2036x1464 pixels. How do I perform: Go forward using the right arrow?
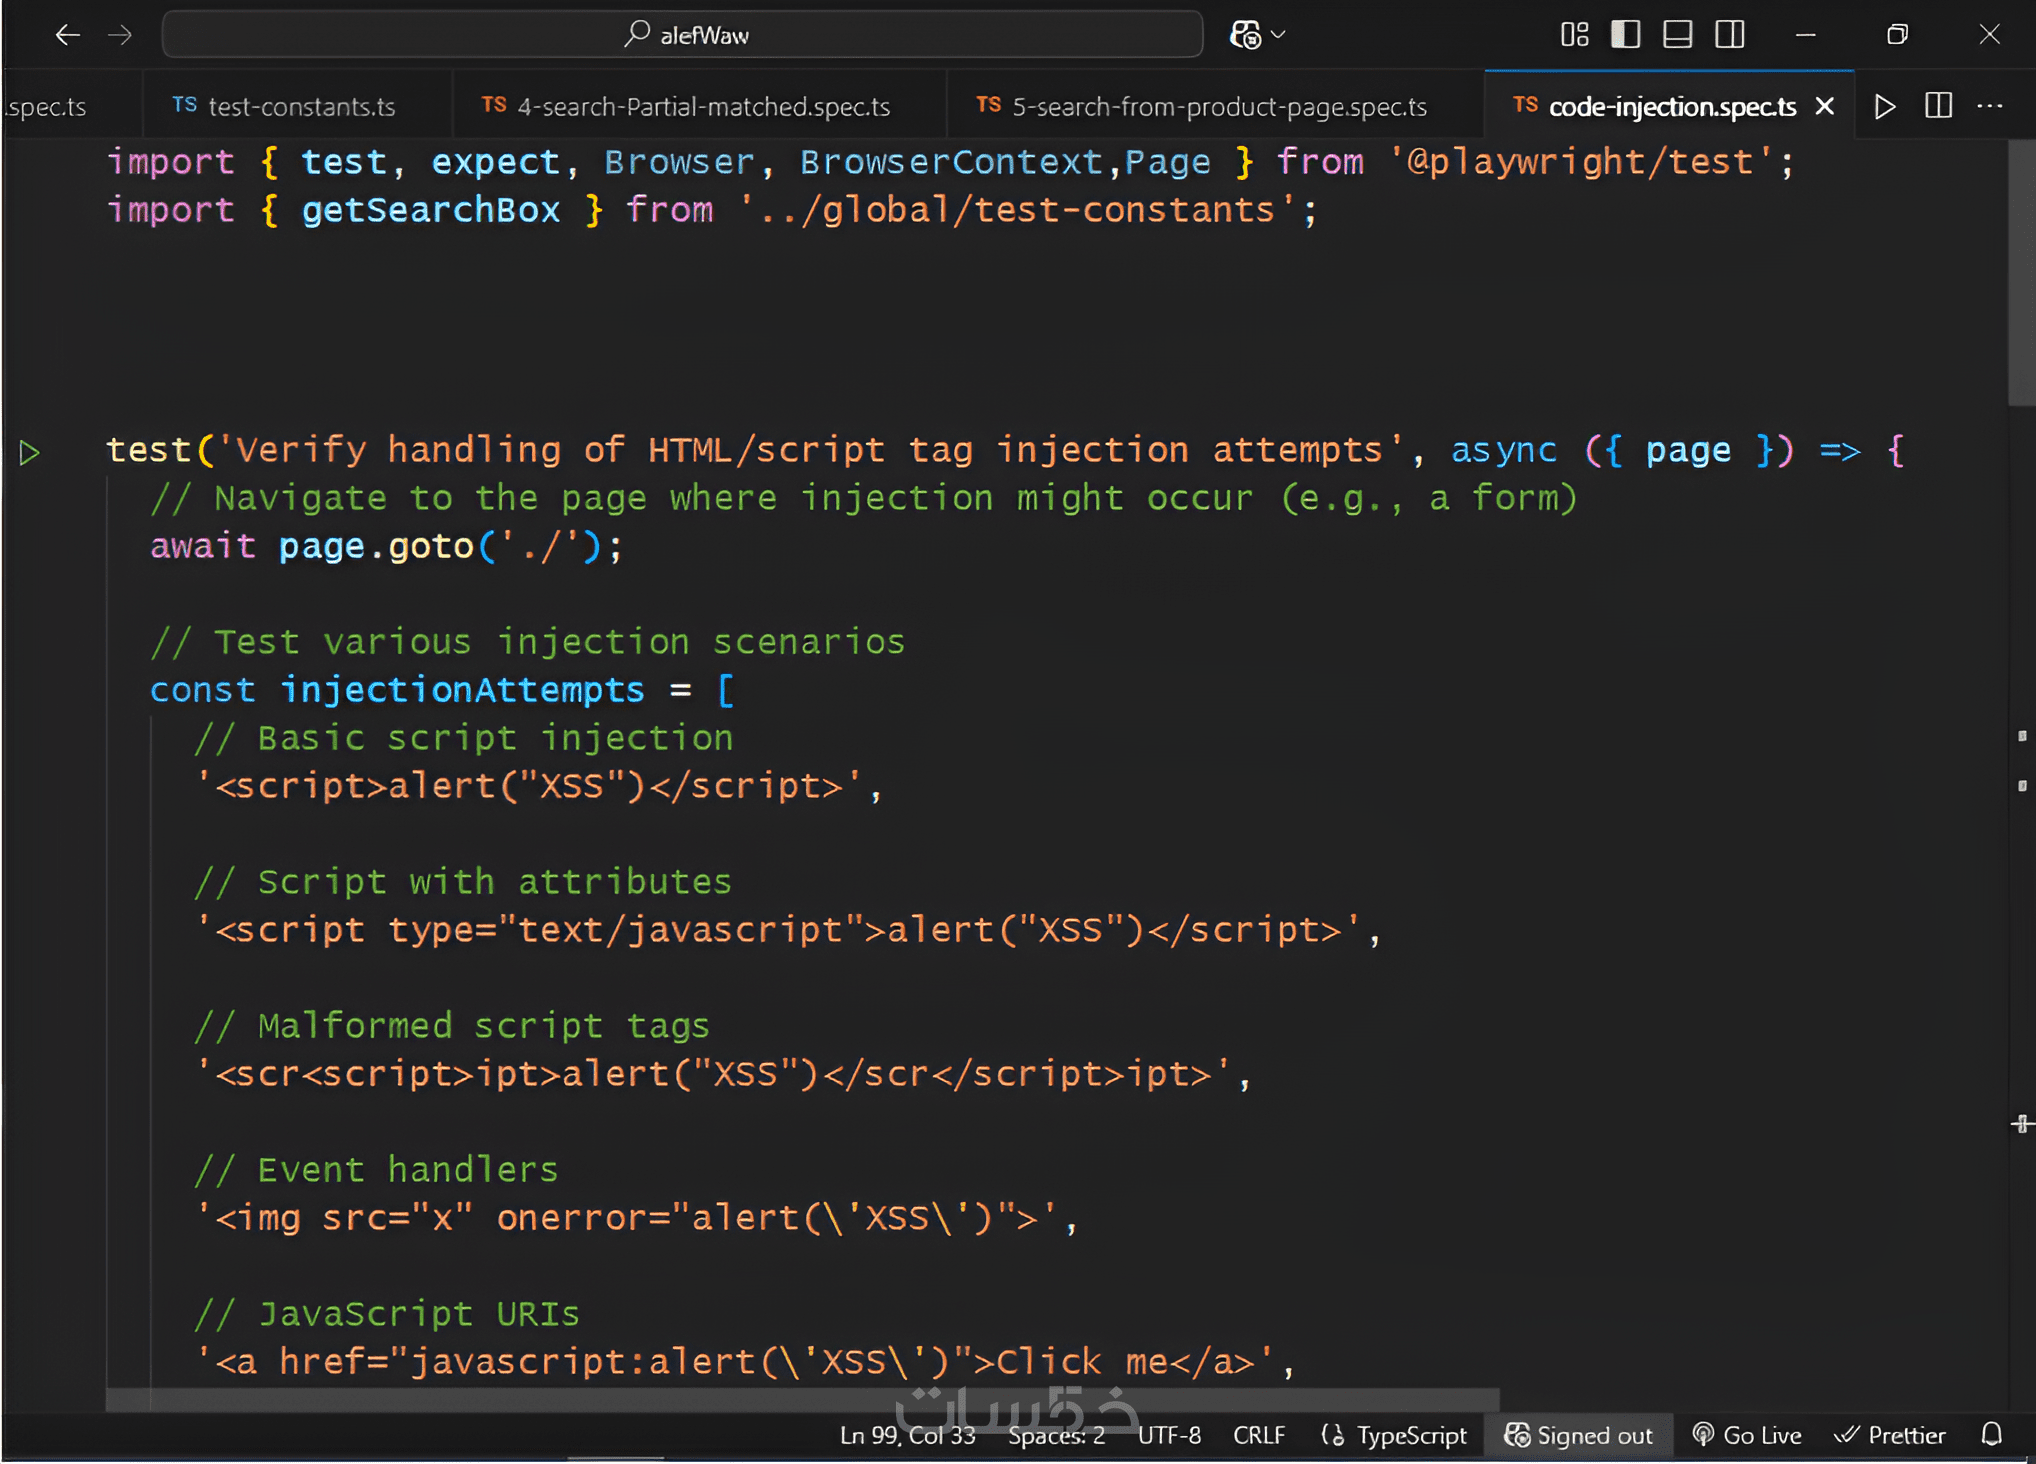pyautogui.click(x=120, y=35)
